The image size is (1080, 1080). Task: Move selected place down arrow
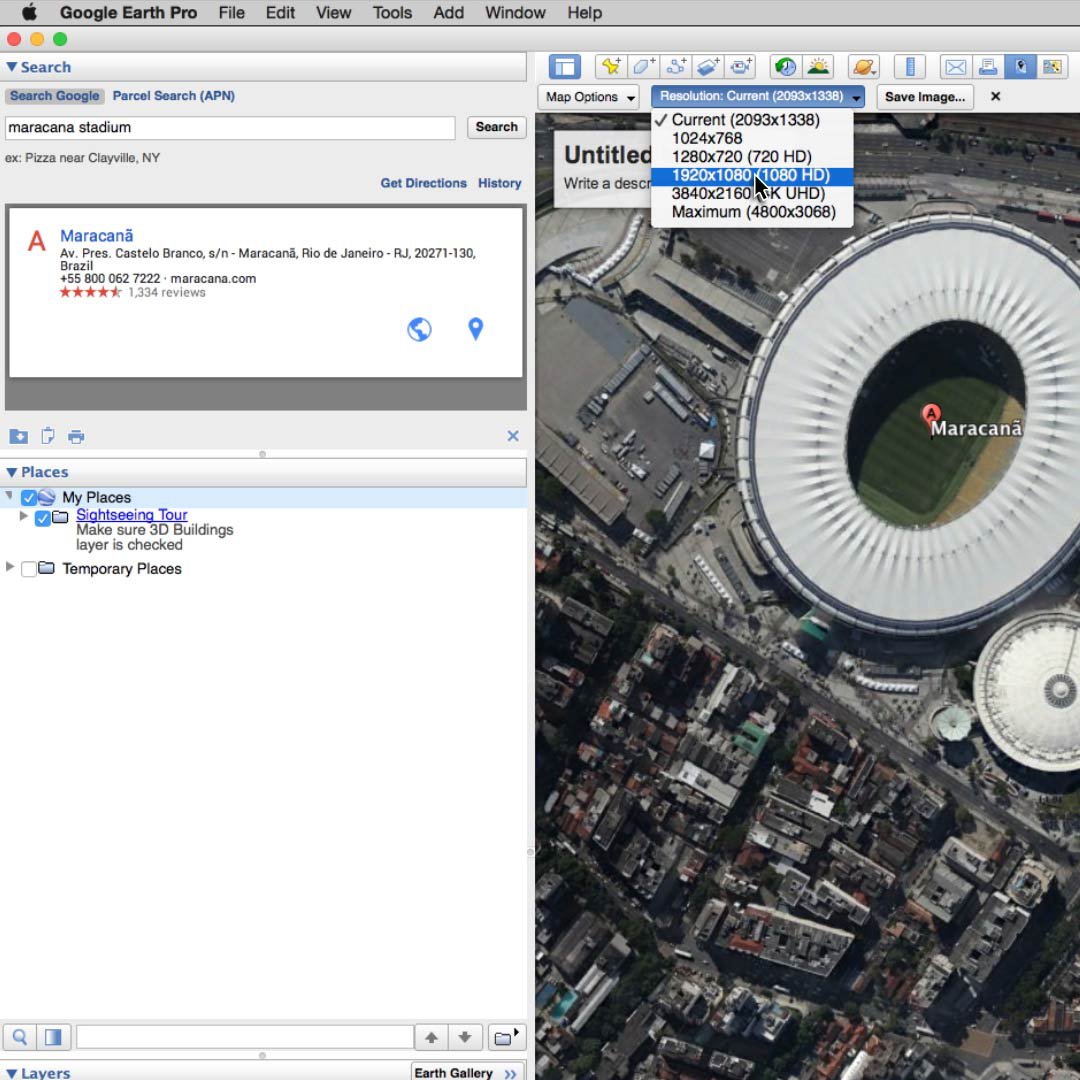coord(465,1037)
